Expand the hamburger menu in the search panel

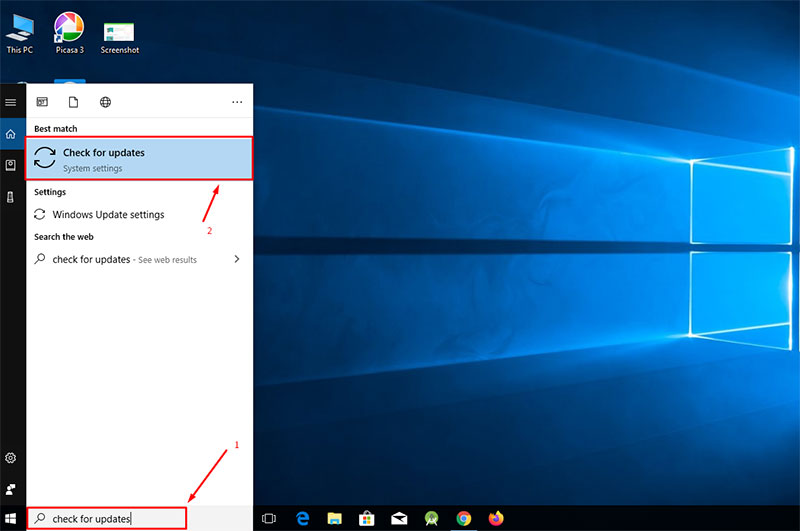[10, 102]
